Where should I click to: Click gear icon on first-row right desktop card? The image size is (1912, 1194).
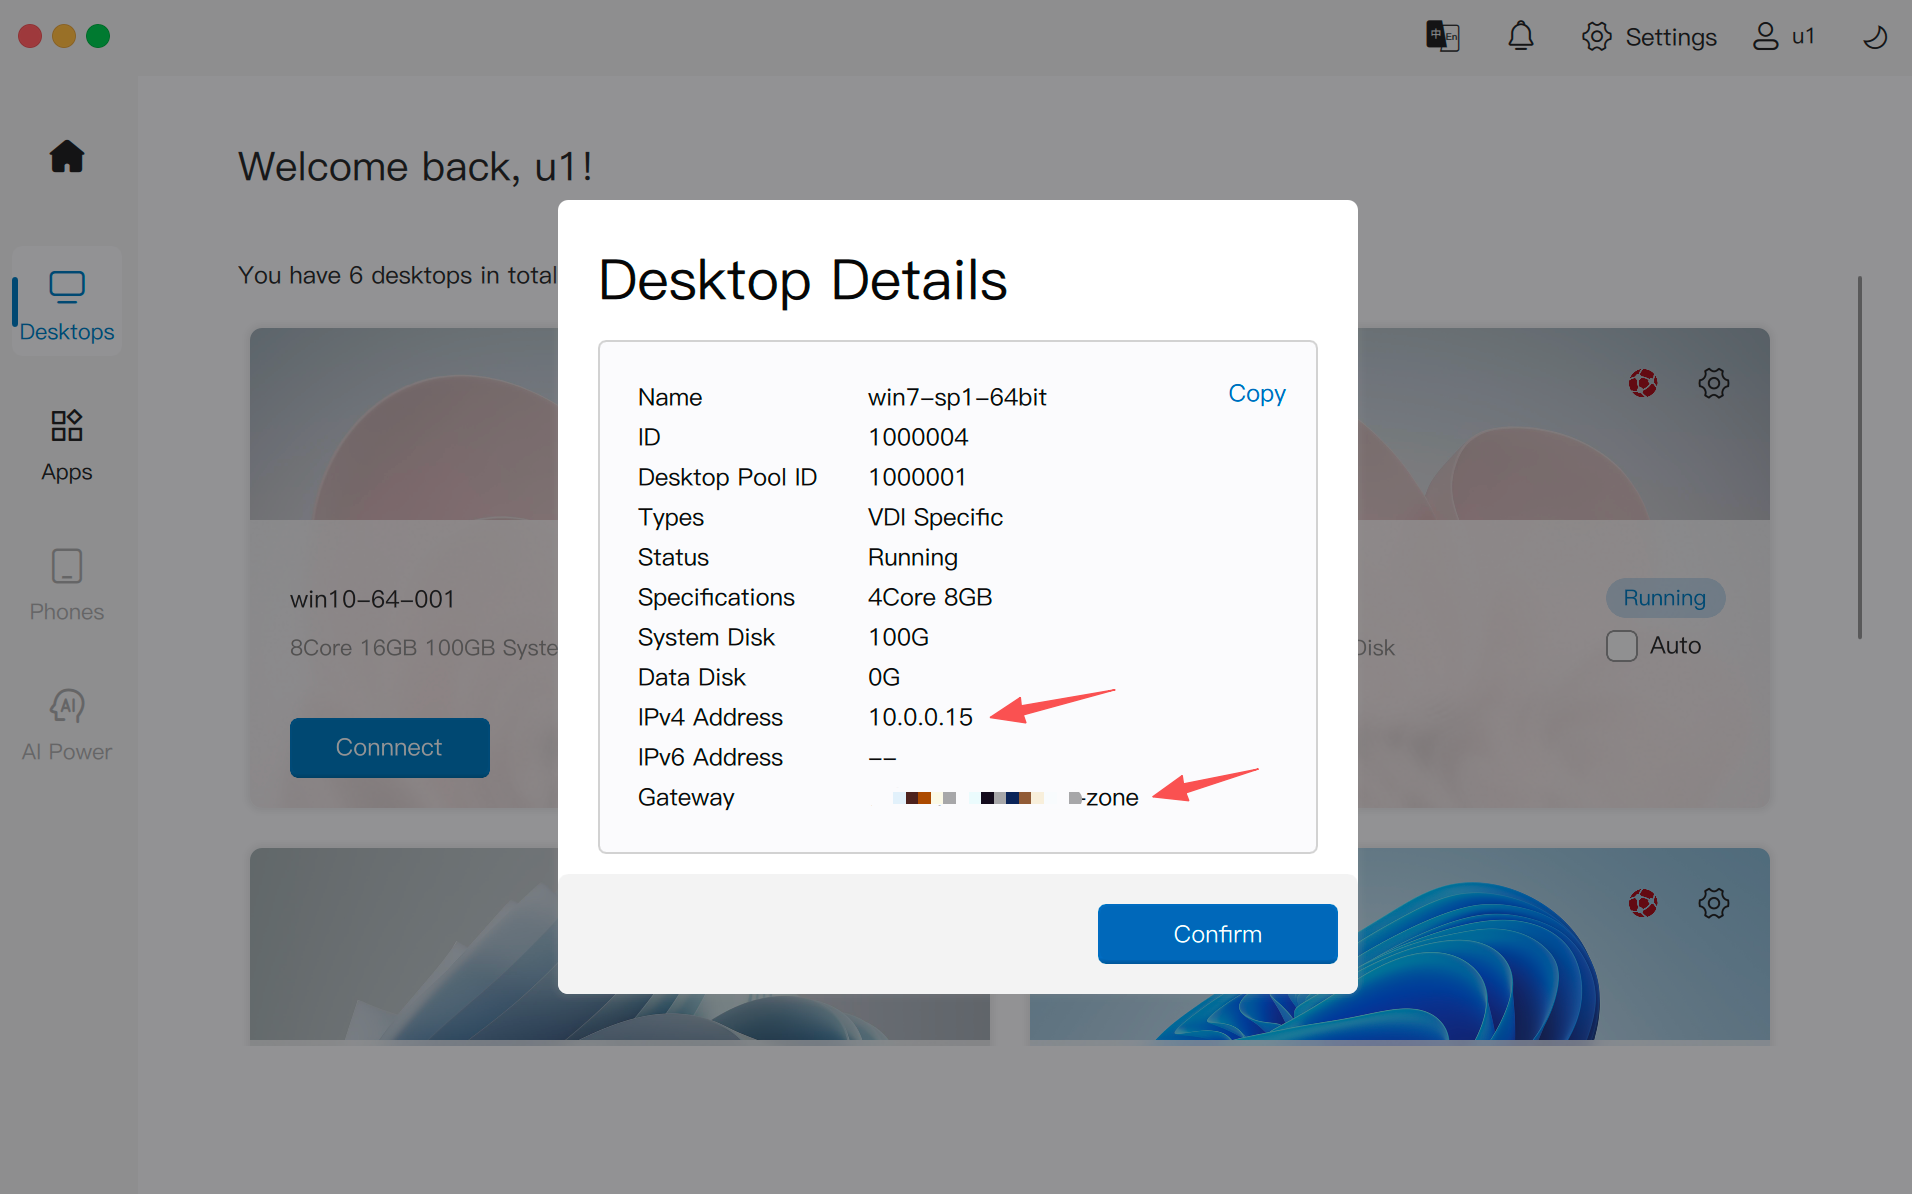pos(1713,383)
